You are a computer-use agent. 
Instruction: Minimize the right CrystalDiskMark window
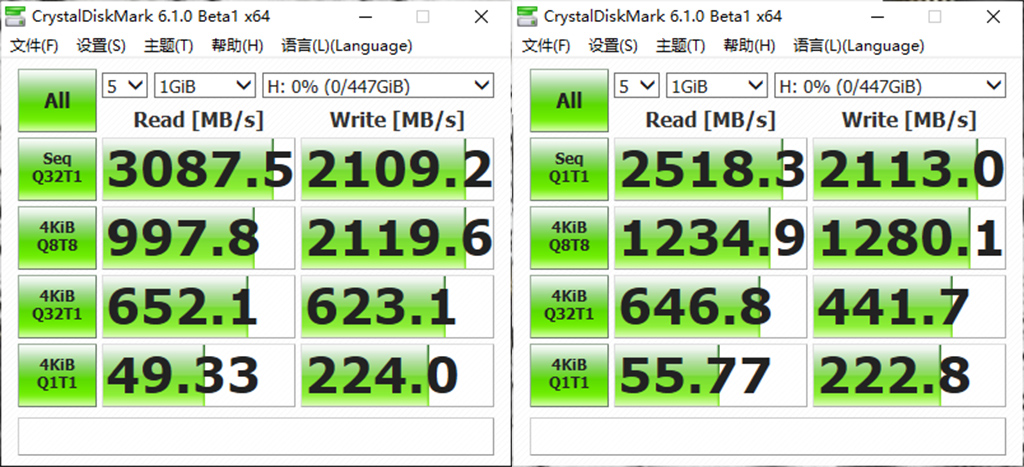(x=876, y=17)
